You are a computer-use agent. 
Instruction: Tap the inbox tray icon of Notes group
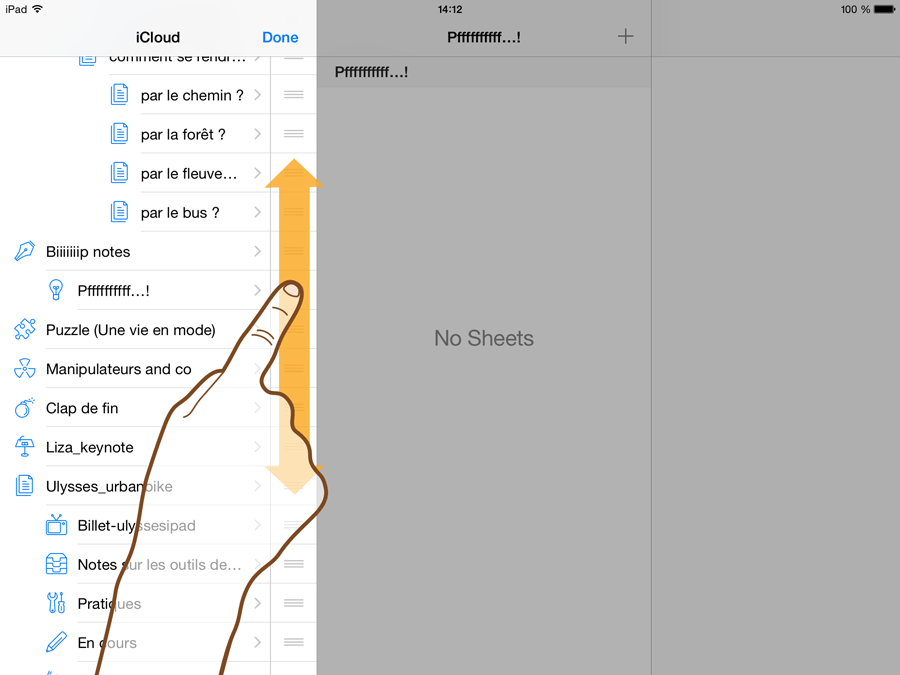(56, 564)
